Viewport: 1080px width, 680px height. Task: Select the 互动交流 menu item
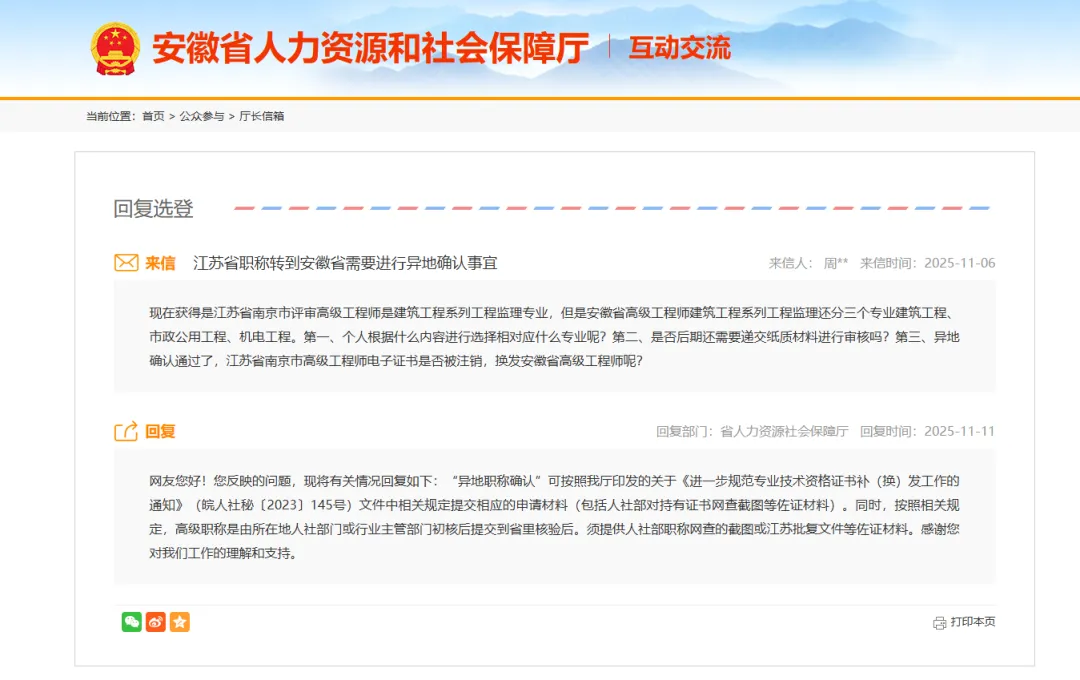(679, 47)
